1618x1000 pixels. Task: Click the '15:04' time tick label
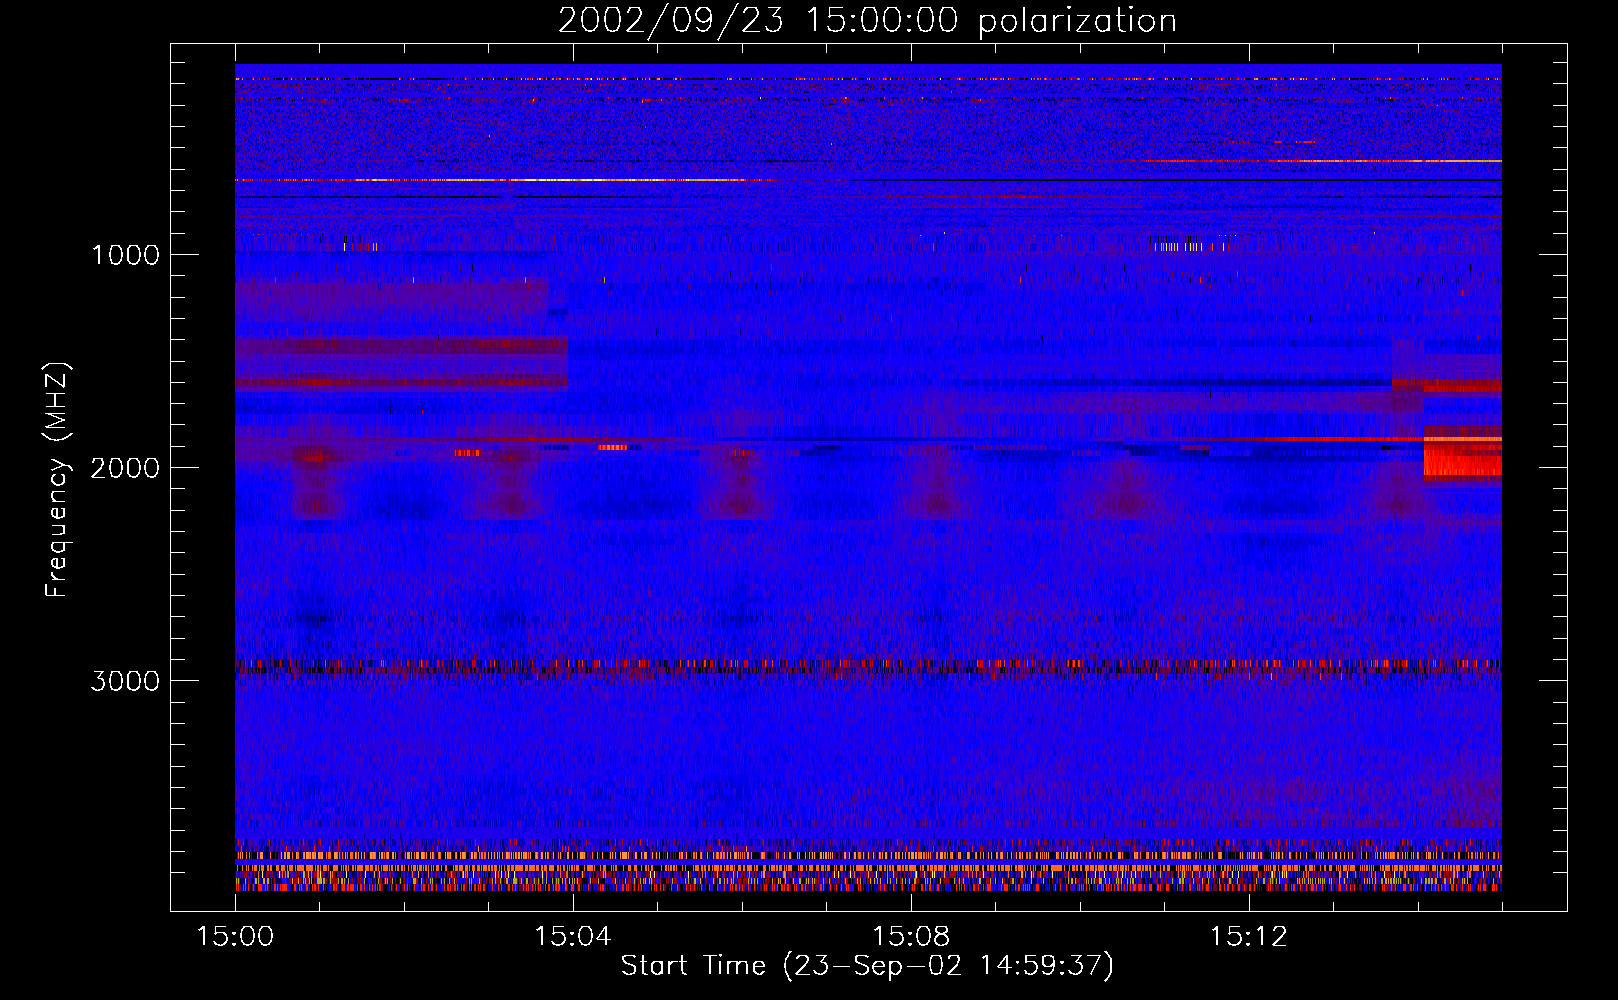[573, 936]
